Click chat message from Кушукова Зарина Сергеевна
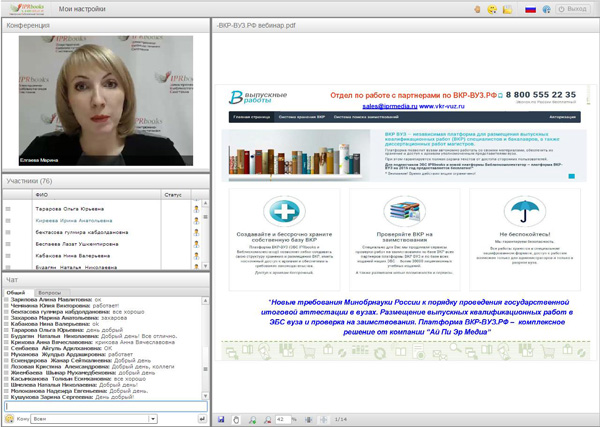Screen dimensions: 600x427 coord(72,397)
